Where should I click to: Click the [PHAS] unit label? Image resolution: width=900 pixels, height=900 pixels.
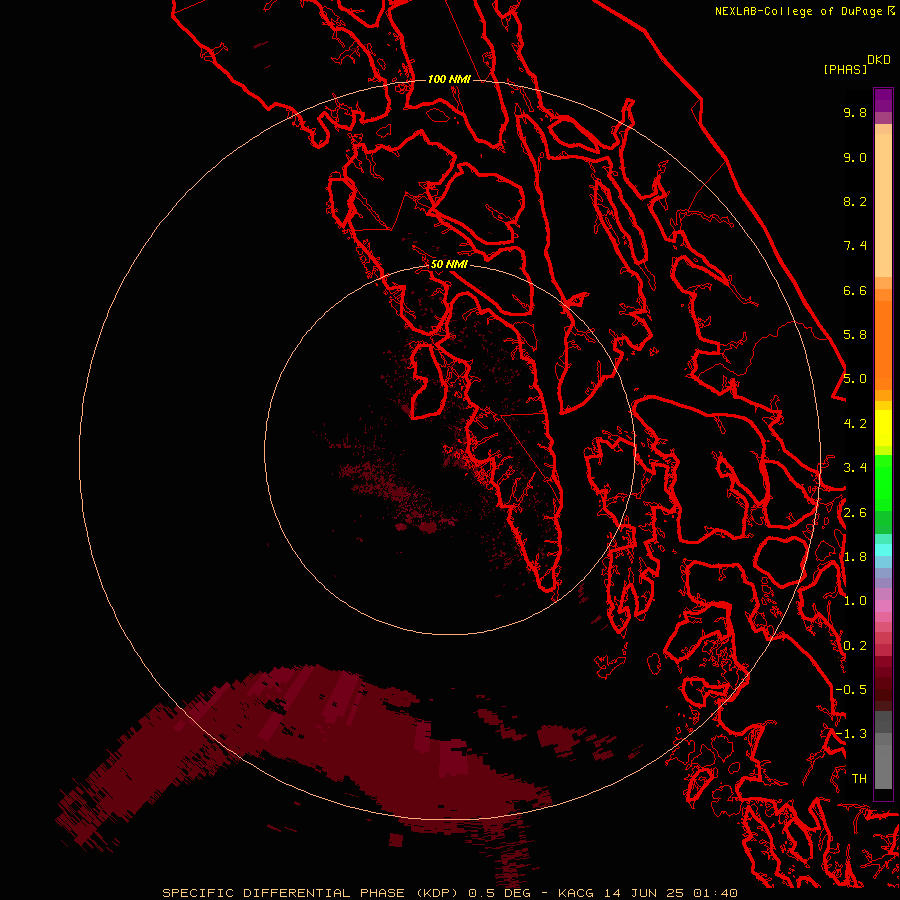(x=845, y=70)
